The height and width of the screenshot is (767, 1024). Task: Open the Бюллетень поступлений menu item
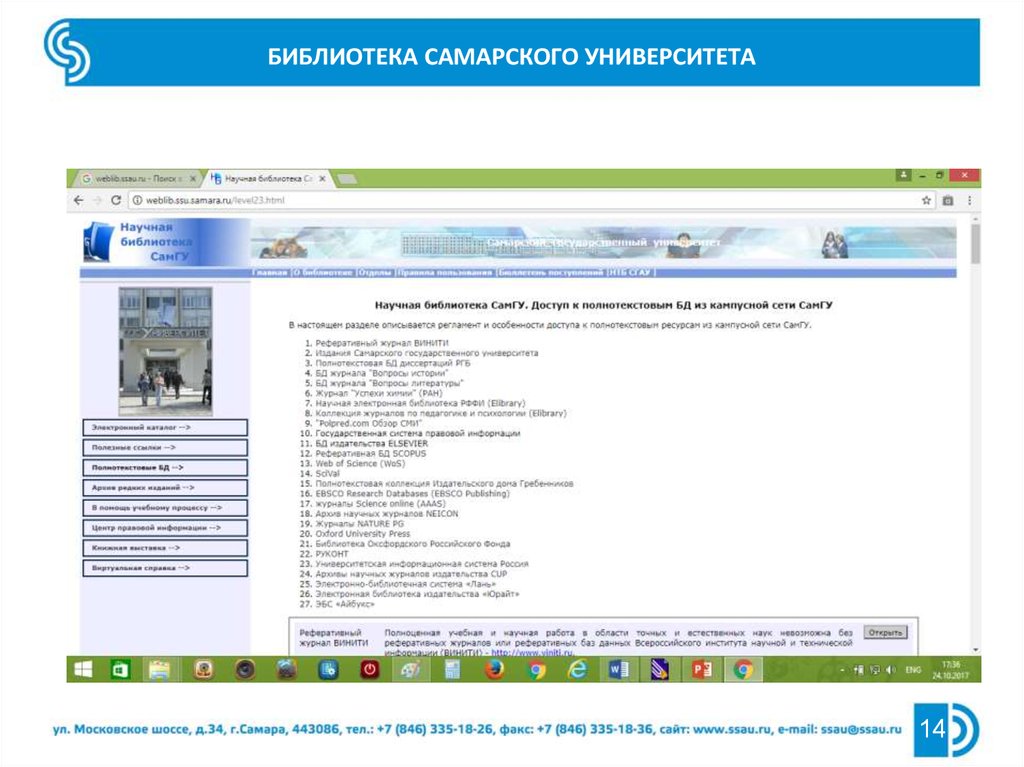pos(550,272)
